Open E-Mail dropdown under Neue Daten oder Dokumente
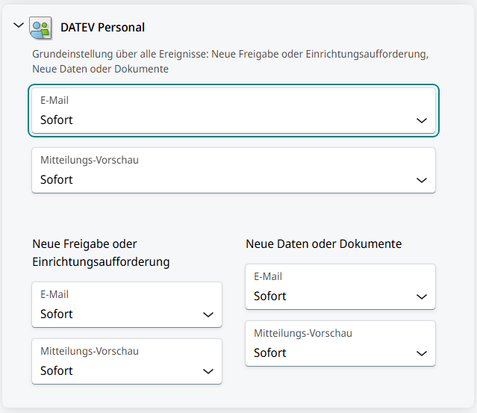Screen dimensions: 477x413 tap(340, 287)
